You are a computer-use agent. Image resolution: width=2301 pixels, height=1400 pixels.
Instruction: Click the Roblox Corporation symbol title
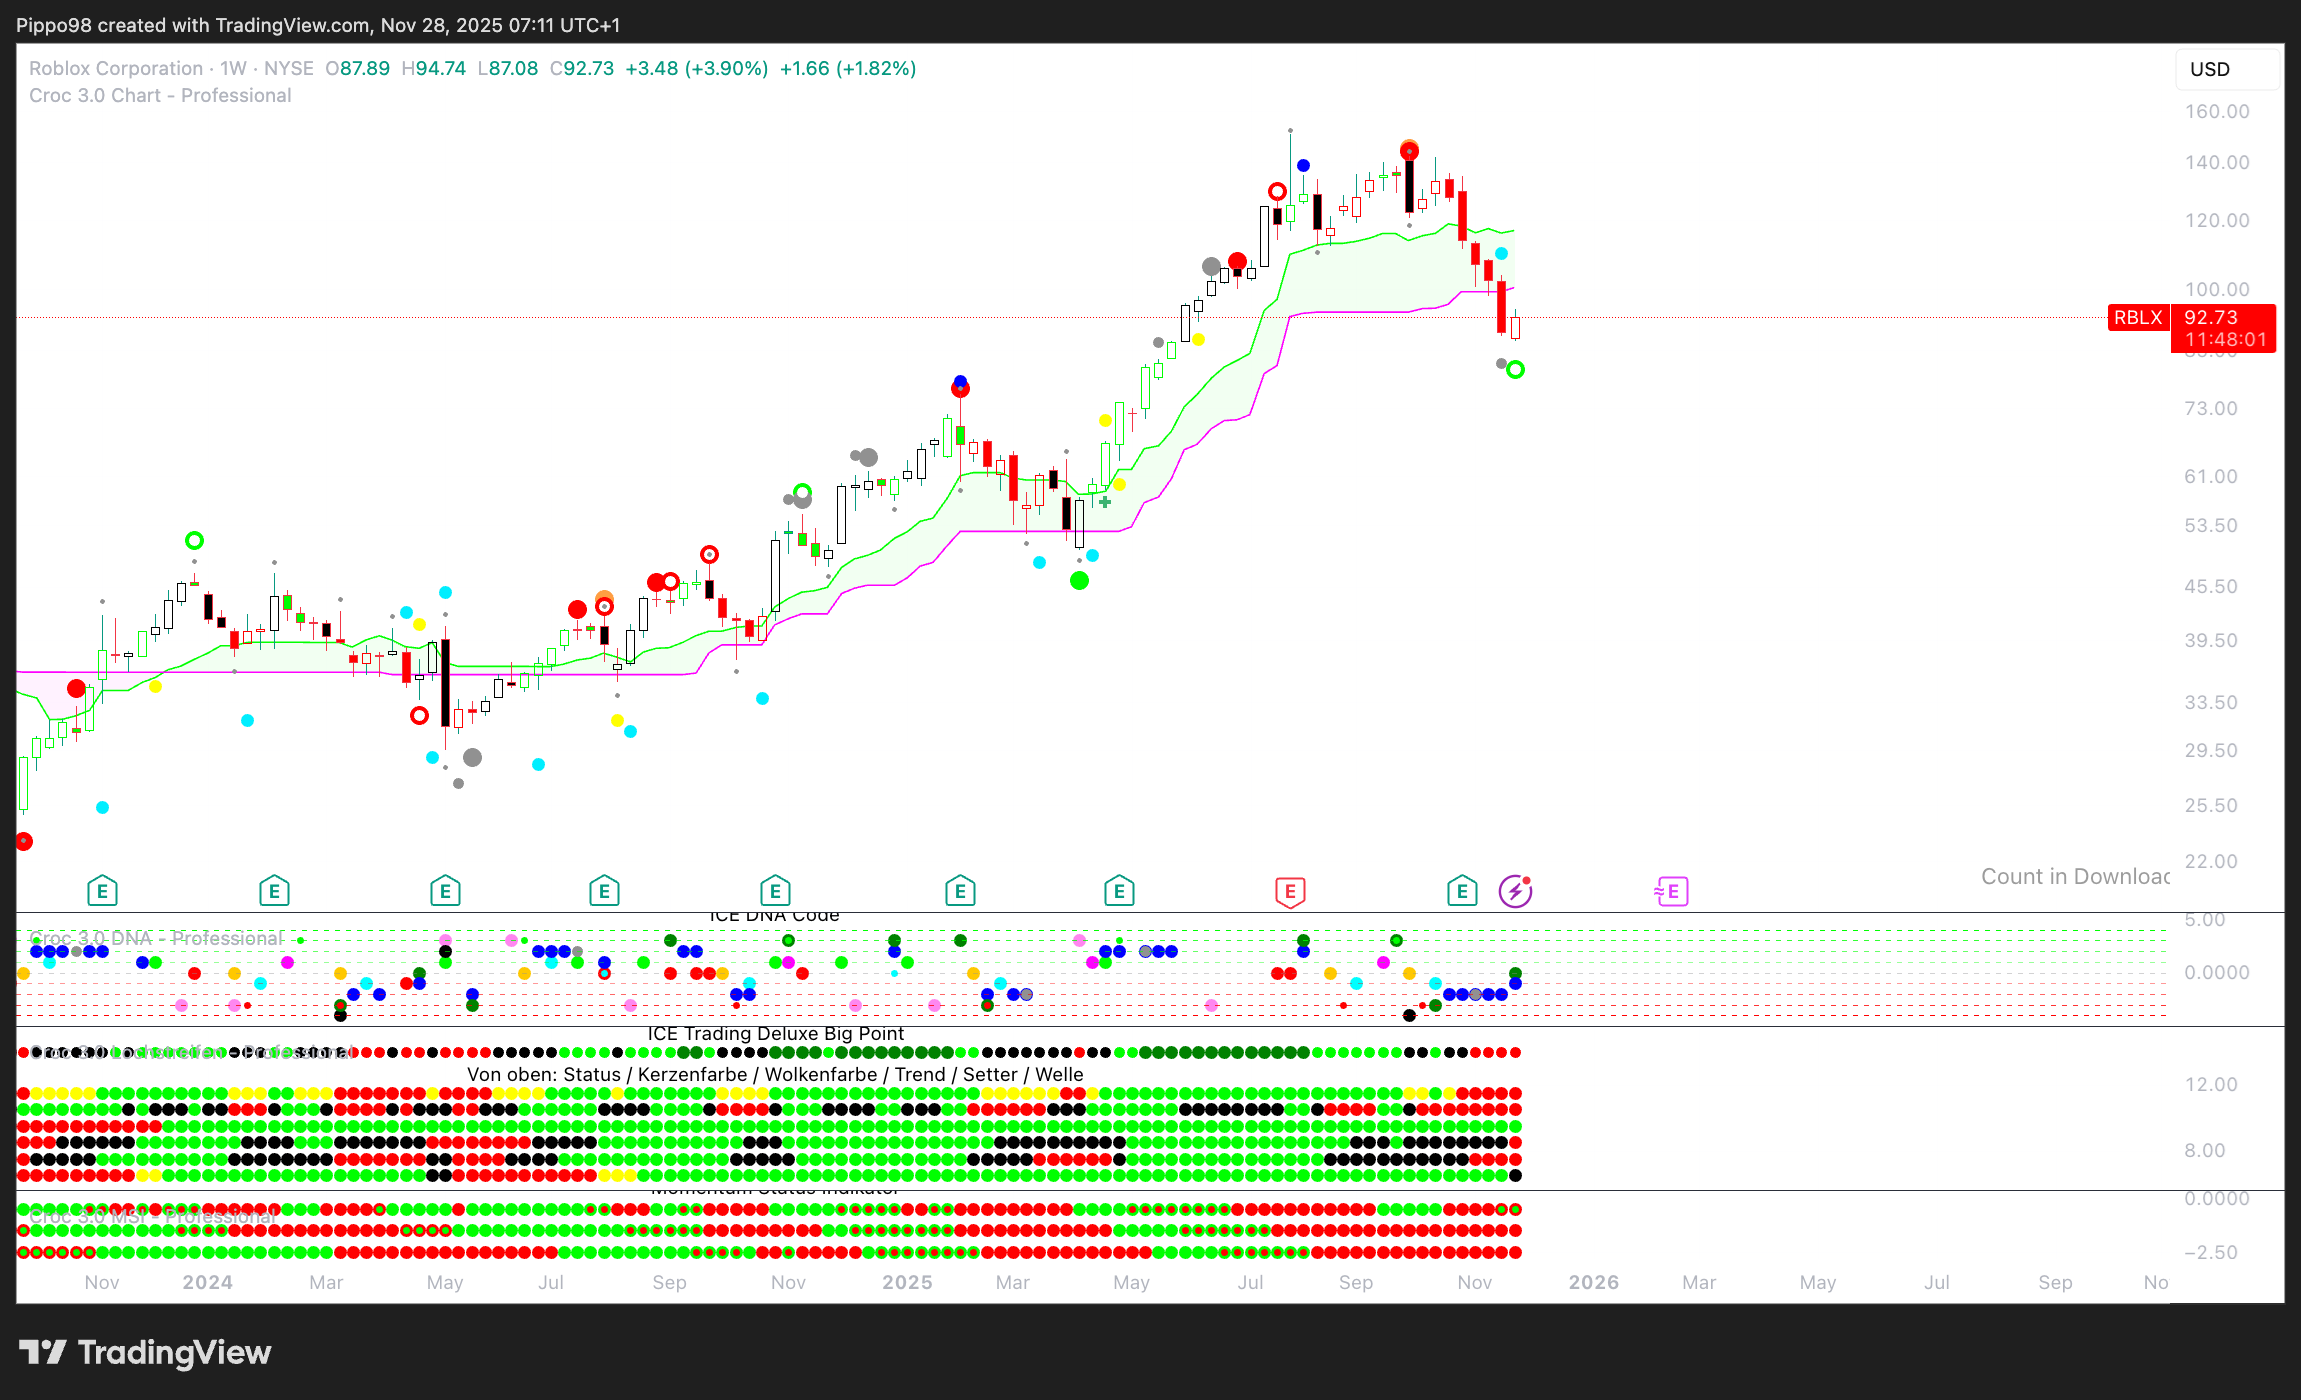(x=116, y=68)
